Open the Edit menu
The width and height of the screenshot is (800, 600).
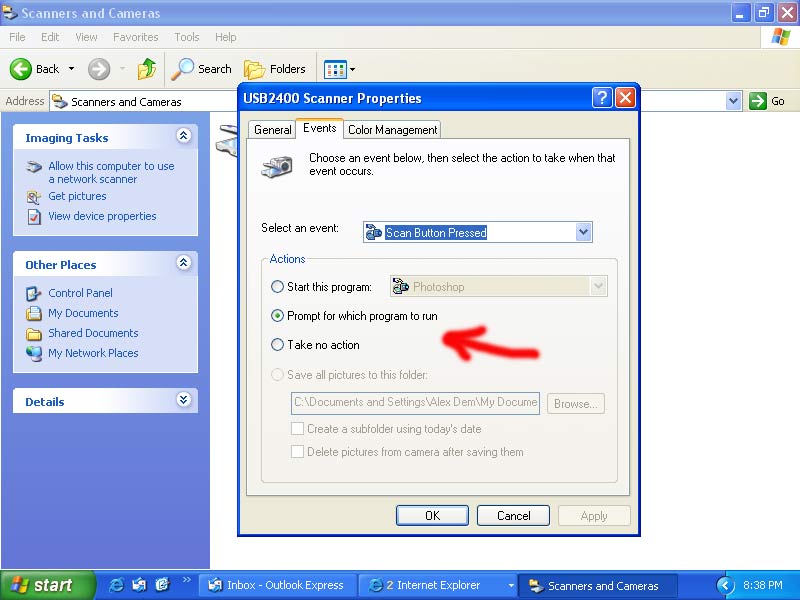click(50, 37)
